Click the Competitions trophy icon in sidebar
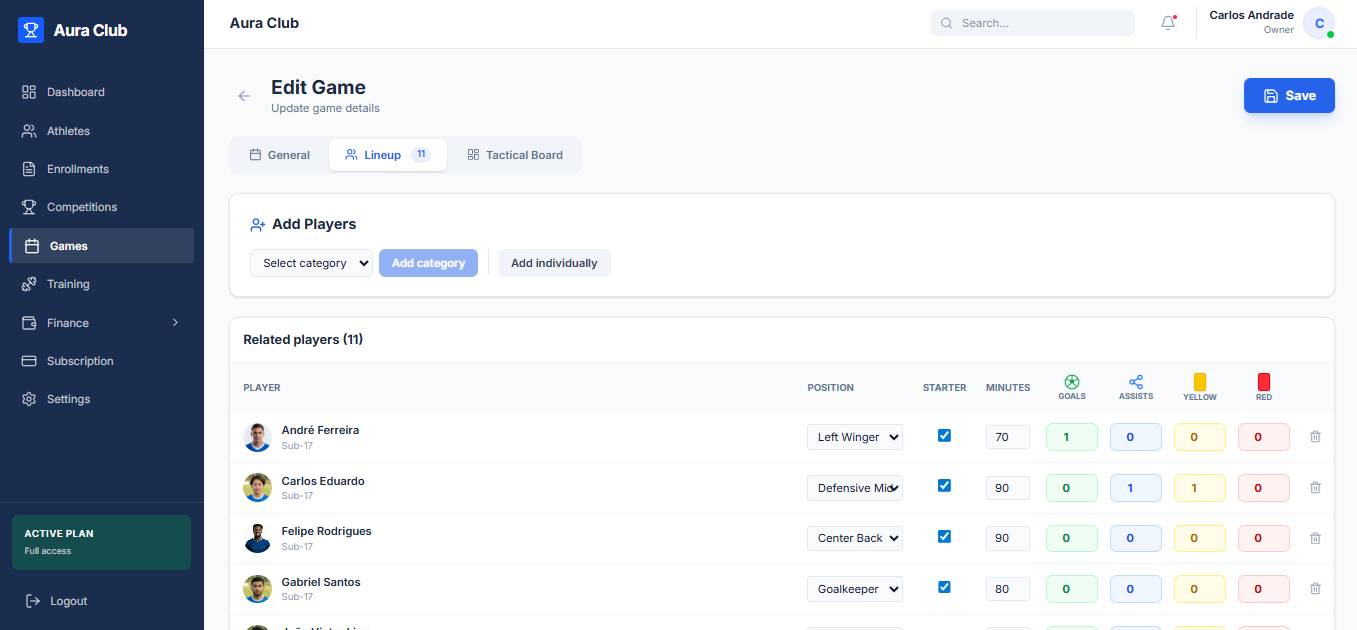 [29, 207]
